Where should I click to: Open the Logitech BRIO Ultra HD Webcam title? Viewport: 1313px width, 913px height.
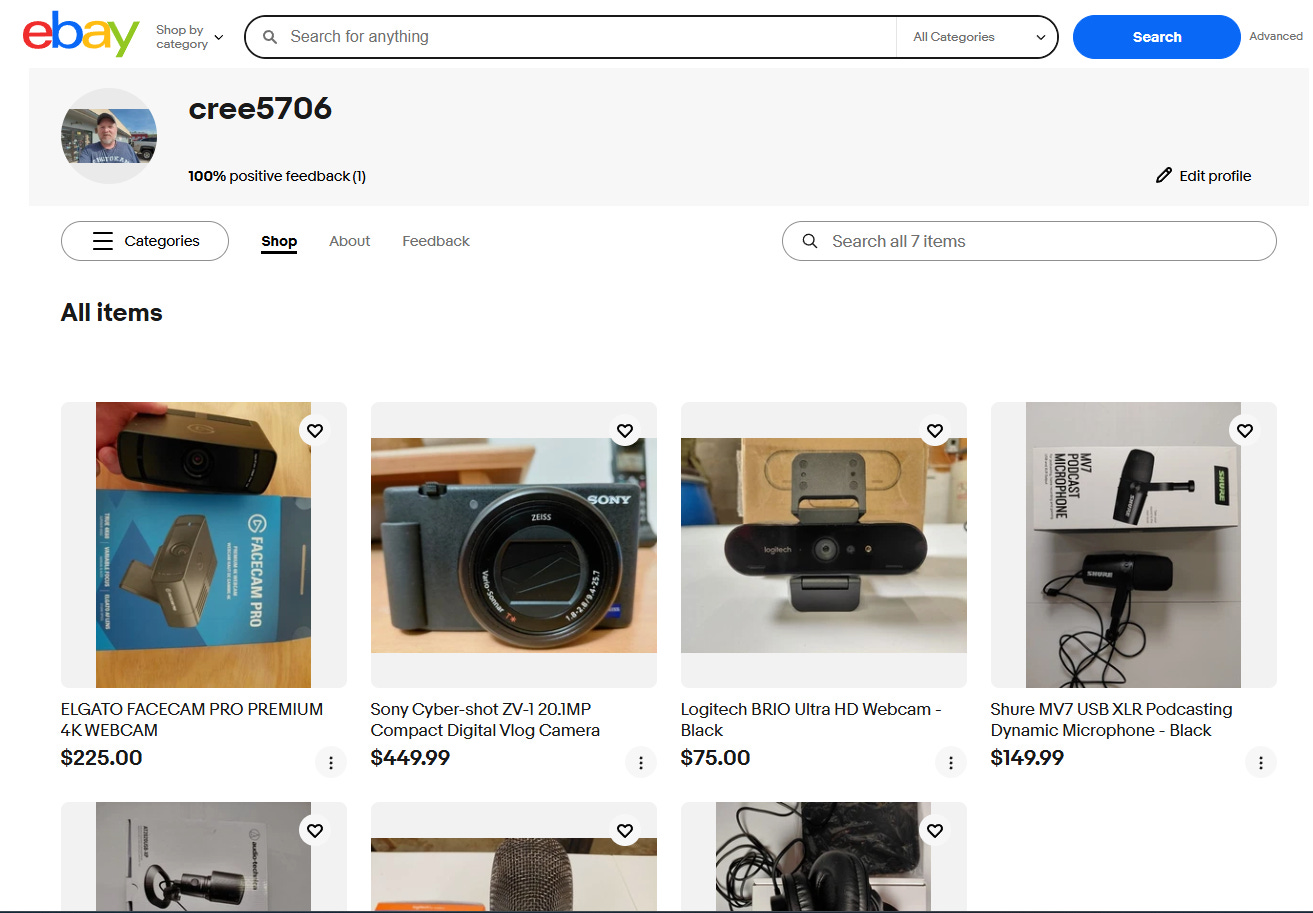(x=811, y=720)
